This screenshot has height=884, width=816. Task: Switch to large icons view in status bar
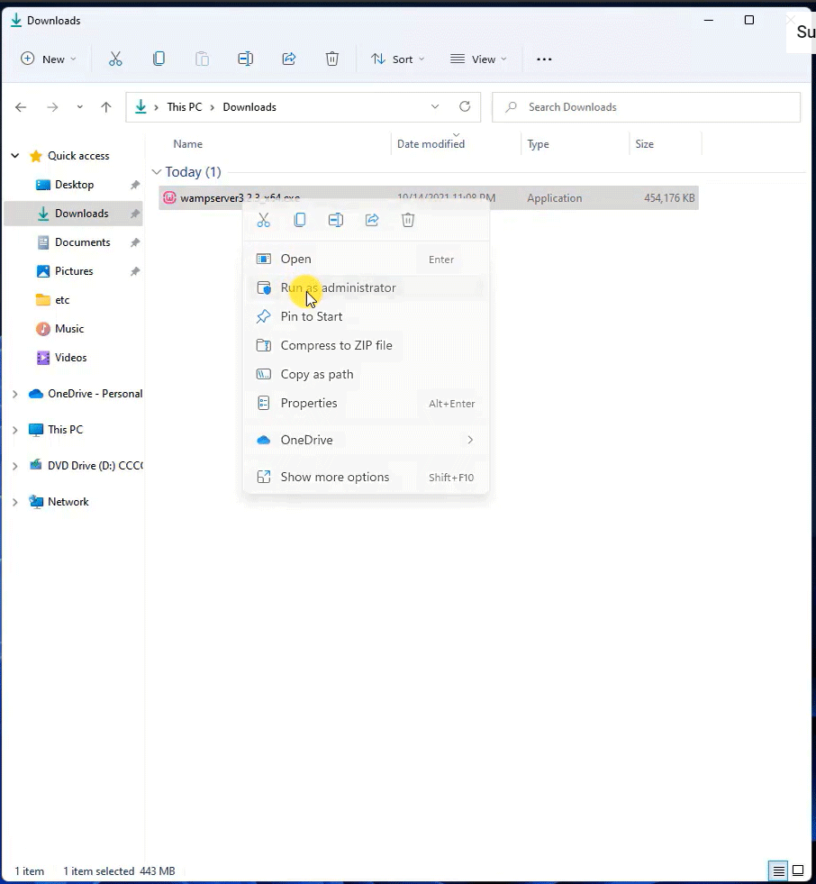[x=798, y=870]
